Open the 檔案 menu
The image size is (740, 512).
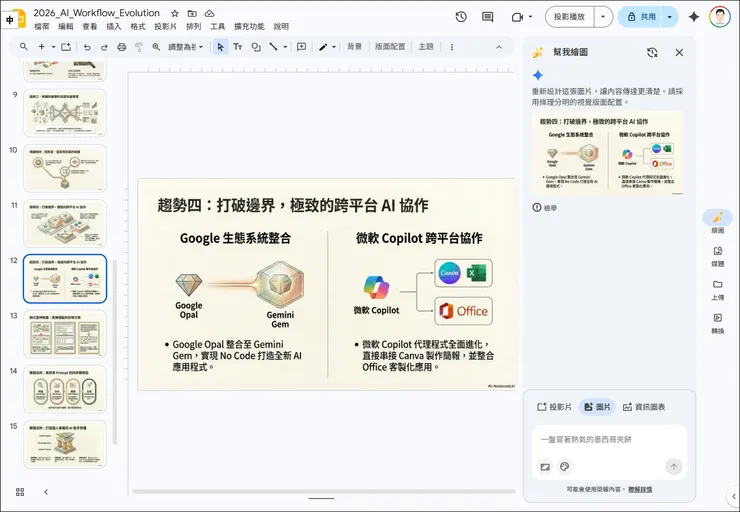point(42,26)
